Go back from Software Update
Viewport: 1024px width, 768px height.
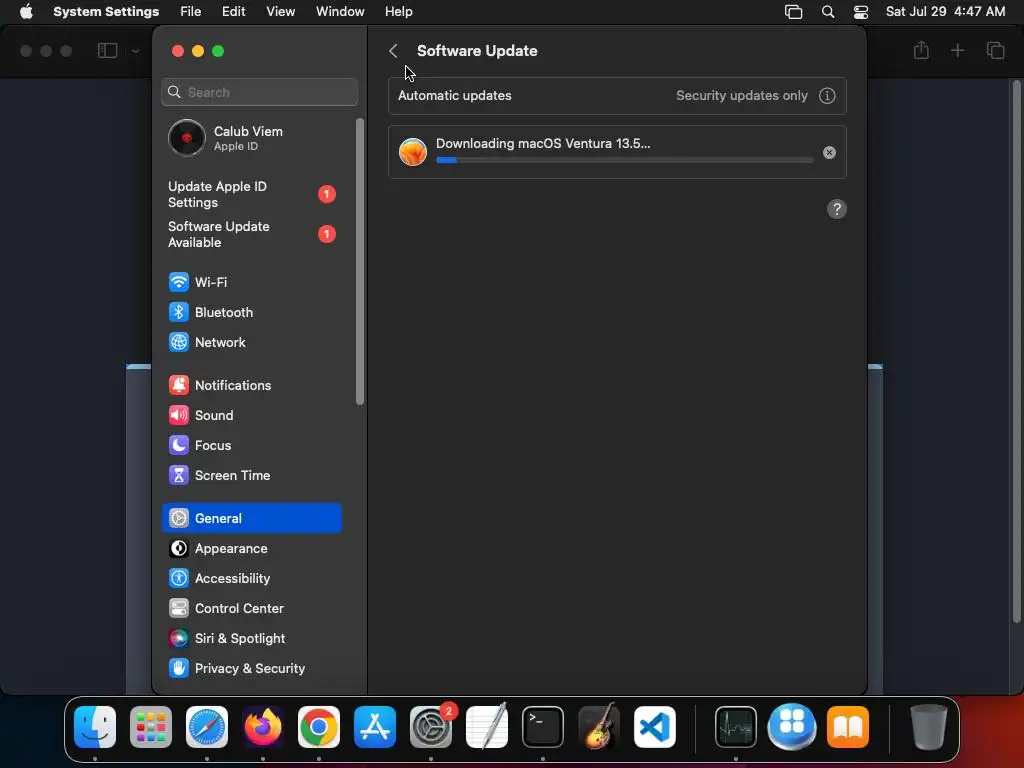click(393, 51)
